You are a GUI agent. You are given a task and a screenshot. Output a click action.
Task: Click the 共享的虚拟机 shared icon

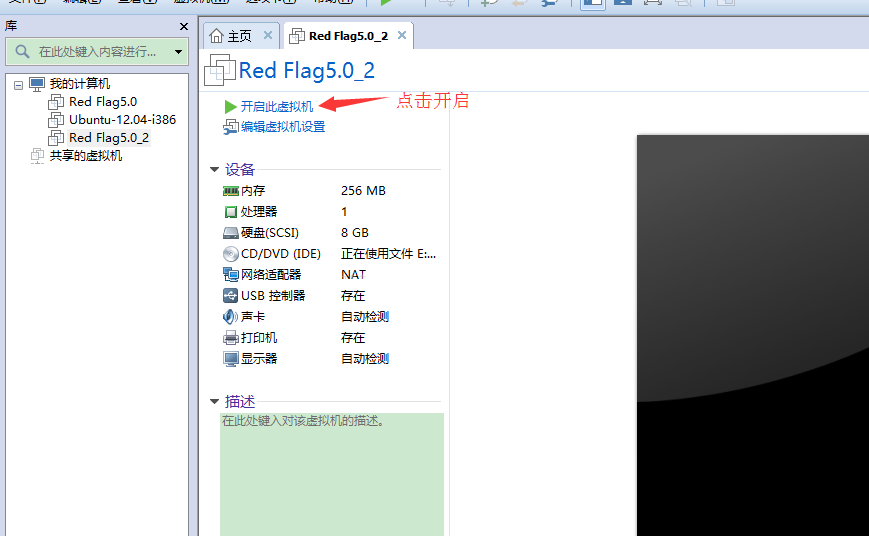click(37, 156)
